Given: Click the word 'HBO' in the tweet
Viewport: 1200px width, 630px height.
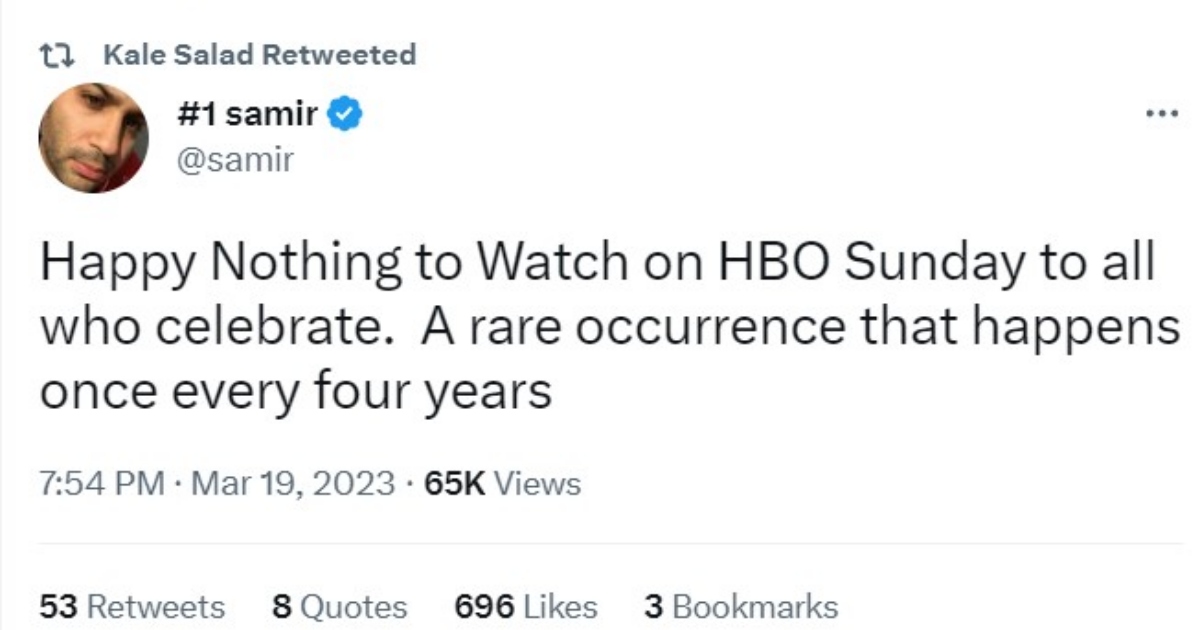Looking at the screenshot, I should pos(777,263).
